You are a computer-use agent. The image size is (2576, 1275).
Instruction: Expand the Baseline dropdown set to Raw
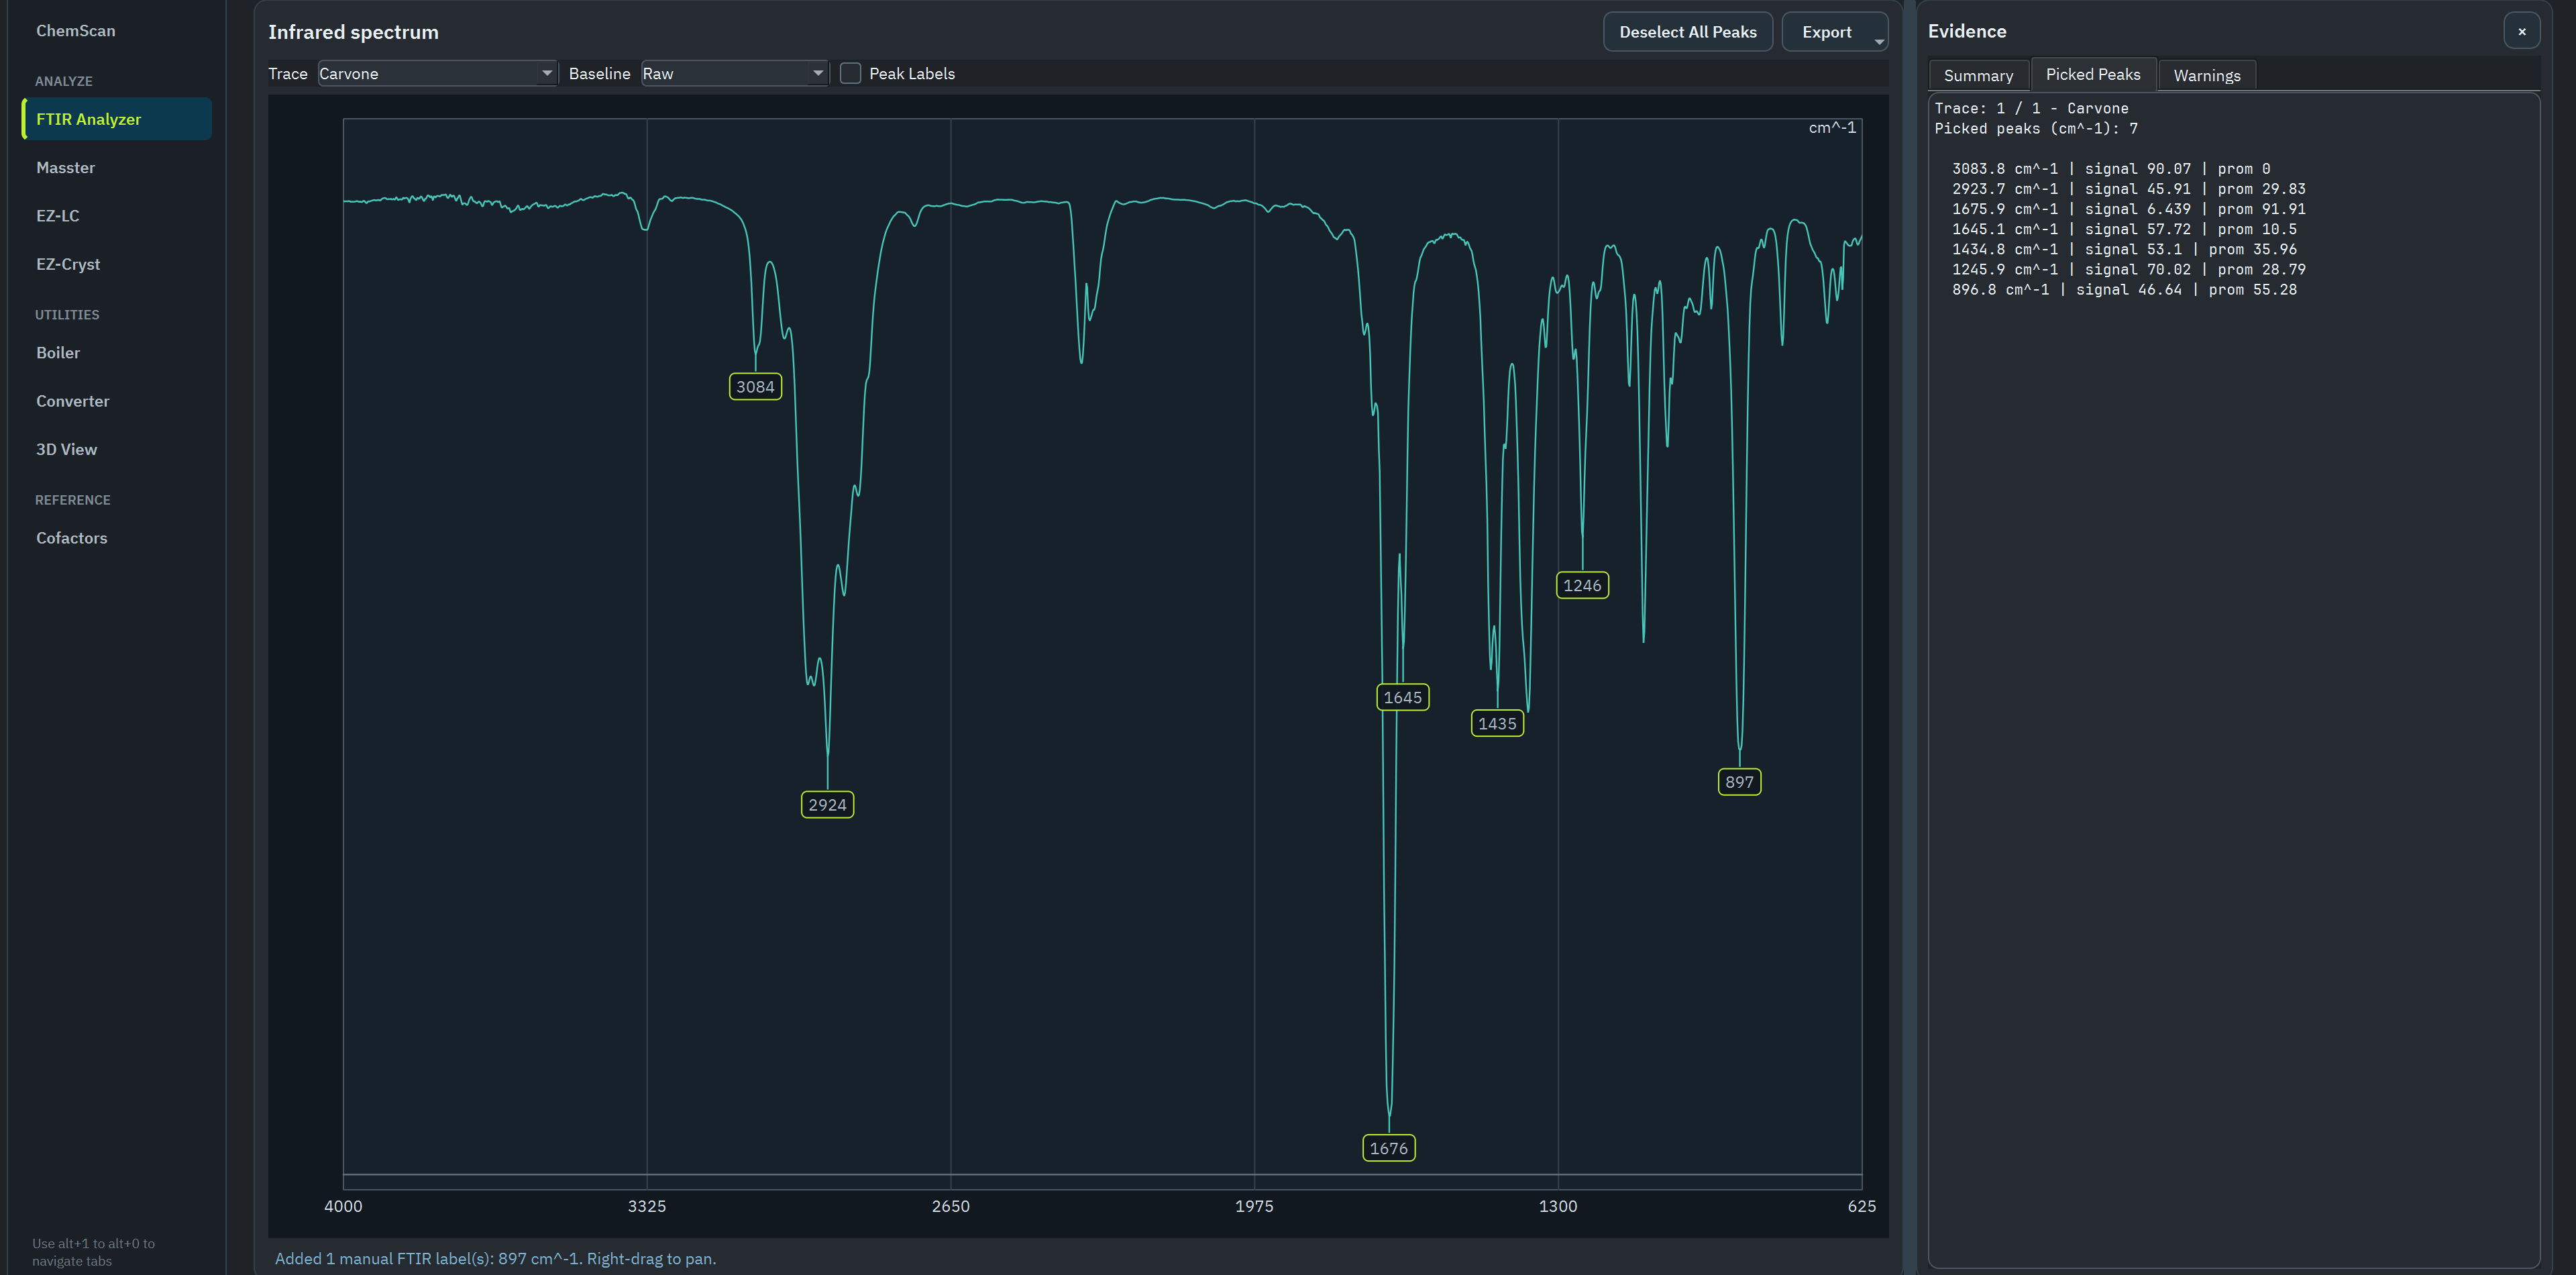tap(735, 73)
